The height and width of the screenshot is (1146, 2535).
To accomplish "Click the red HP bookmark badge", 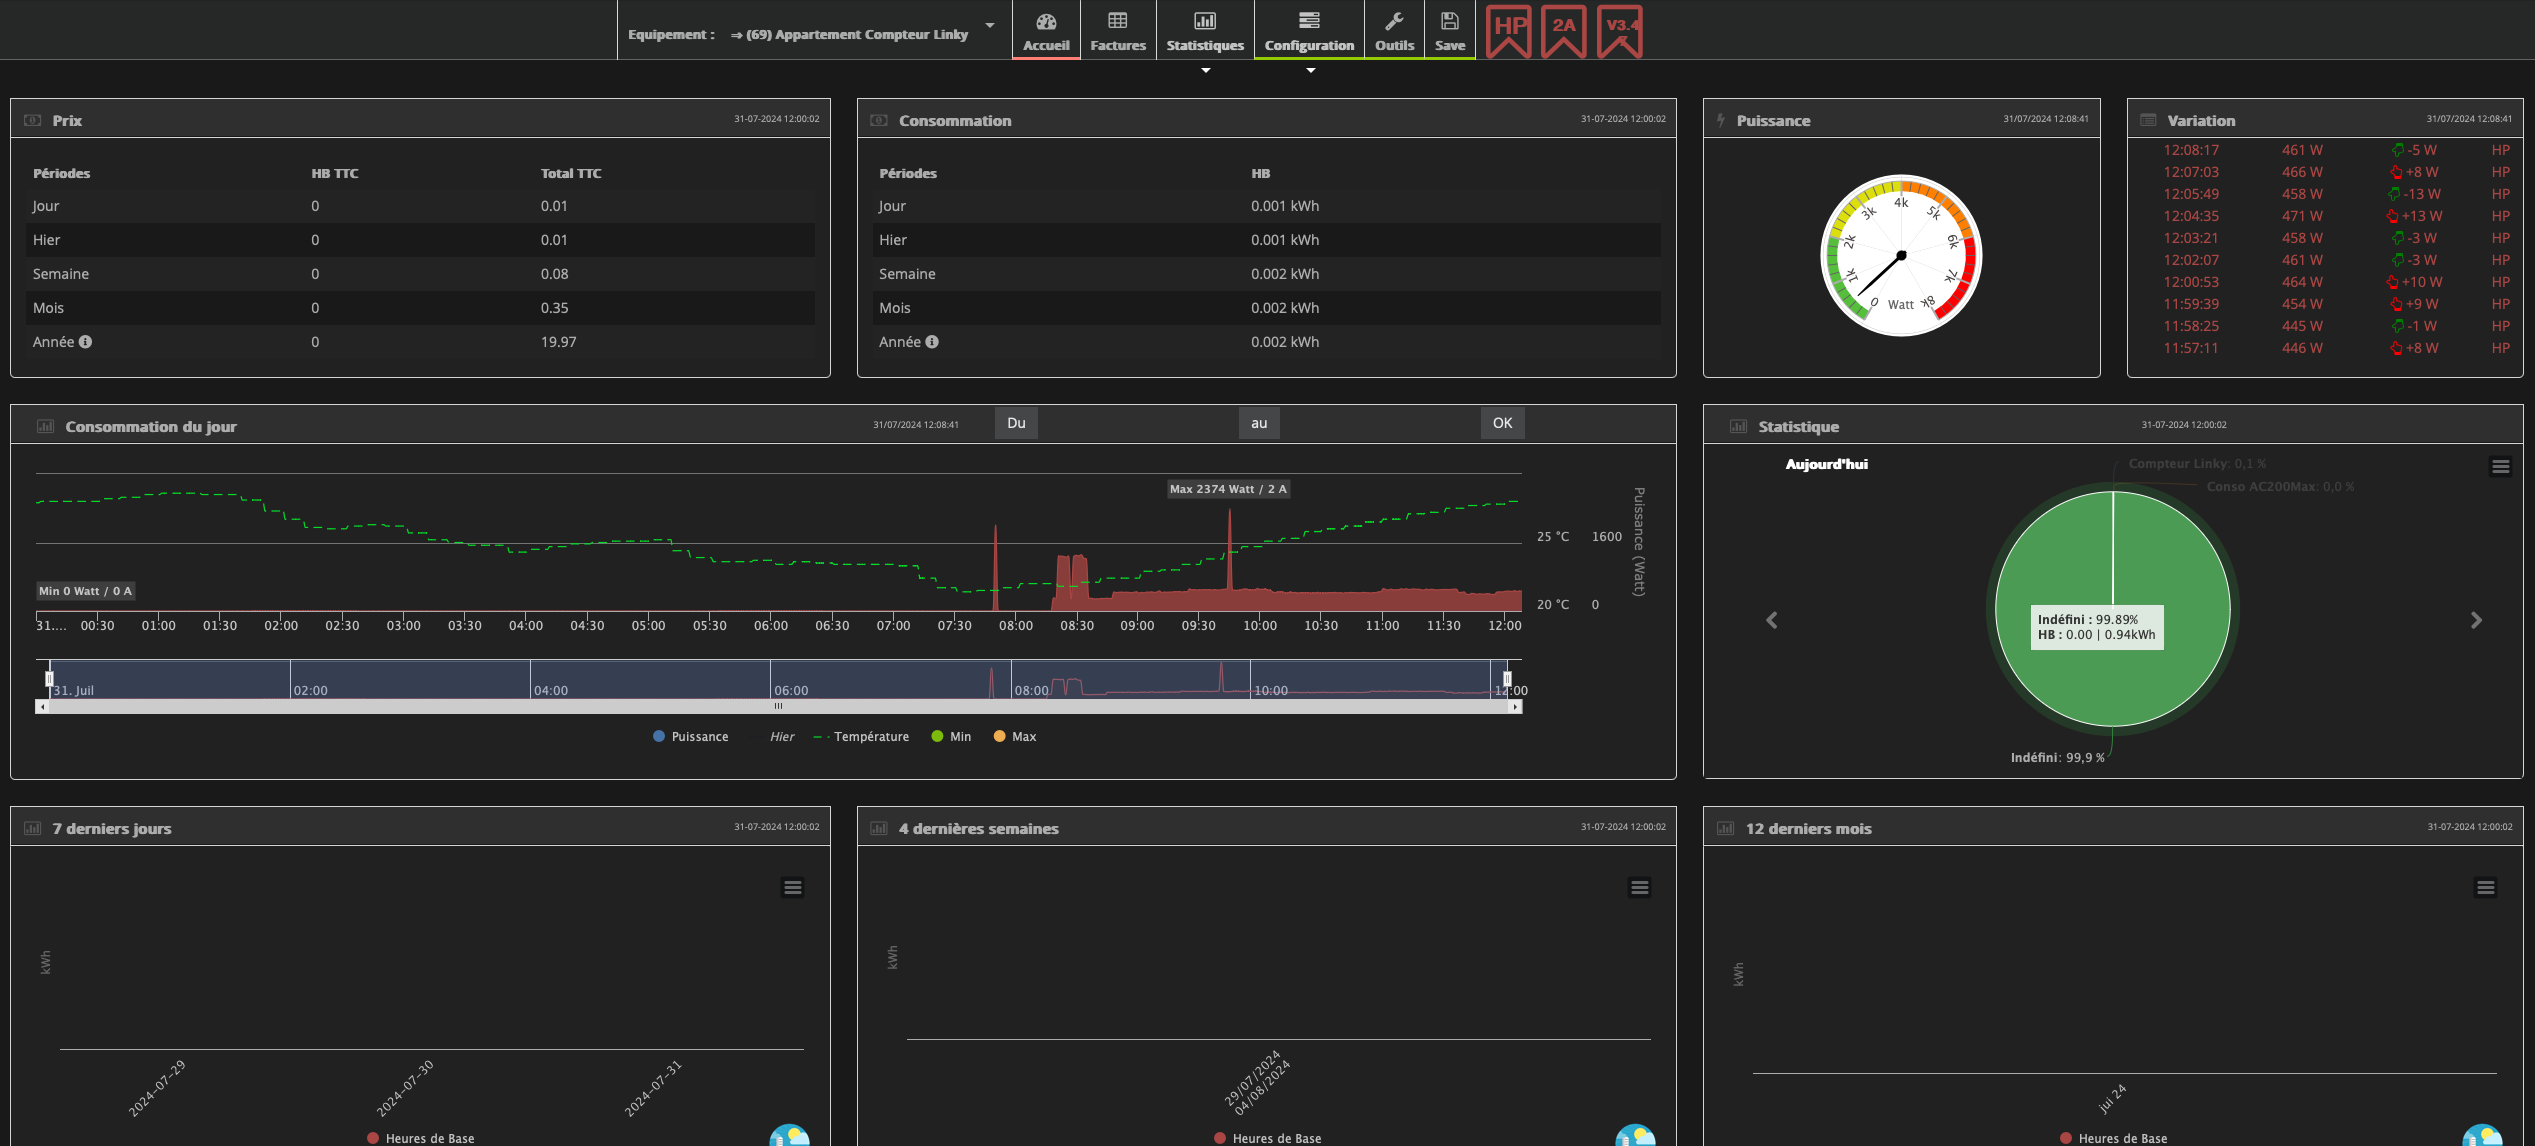I will coord(1509,30).
